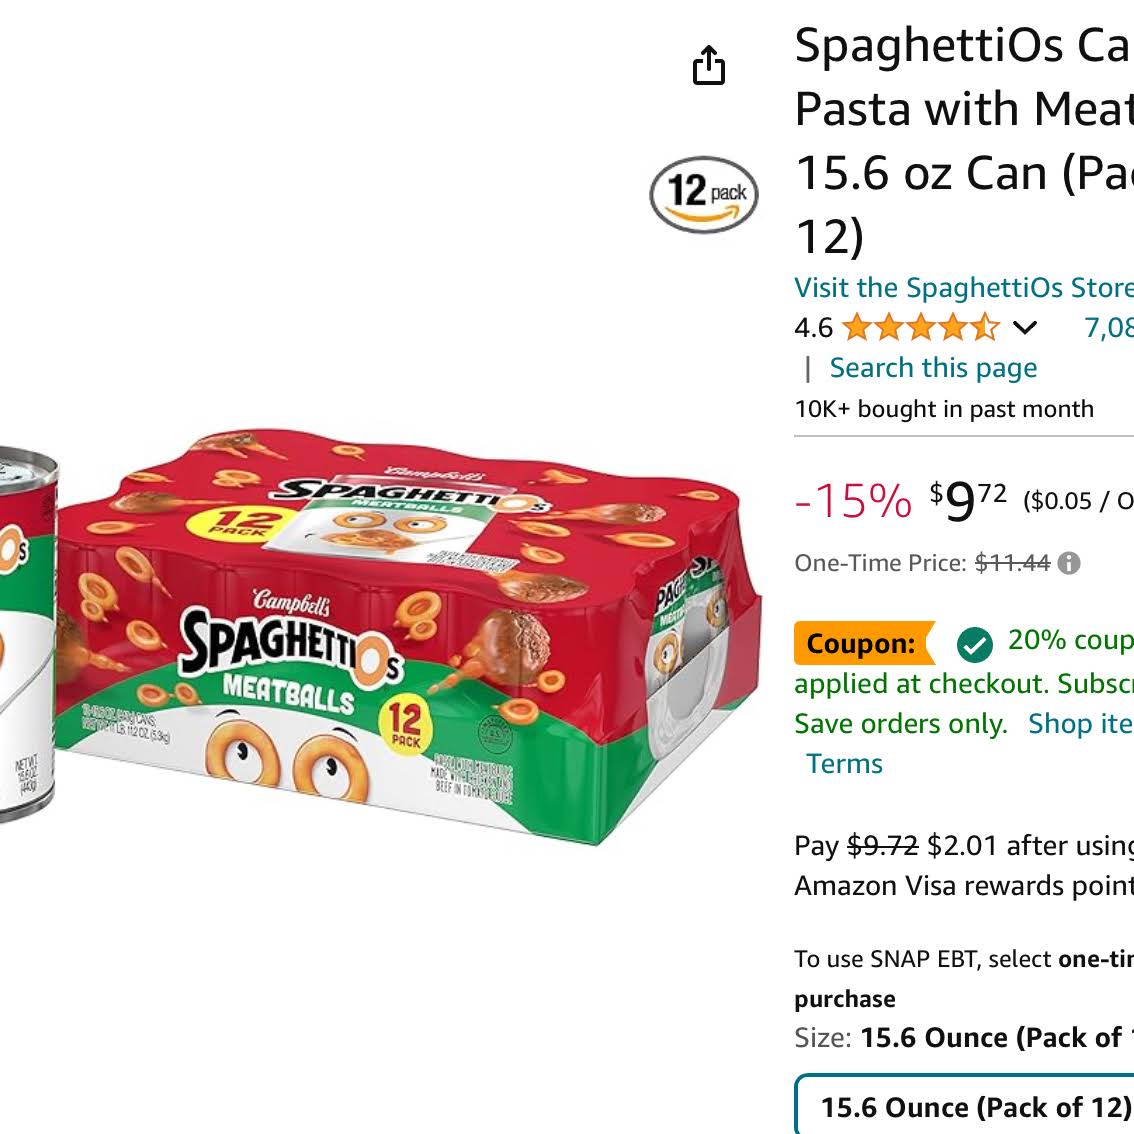Click the partial can image on the left

click(27, 635)
